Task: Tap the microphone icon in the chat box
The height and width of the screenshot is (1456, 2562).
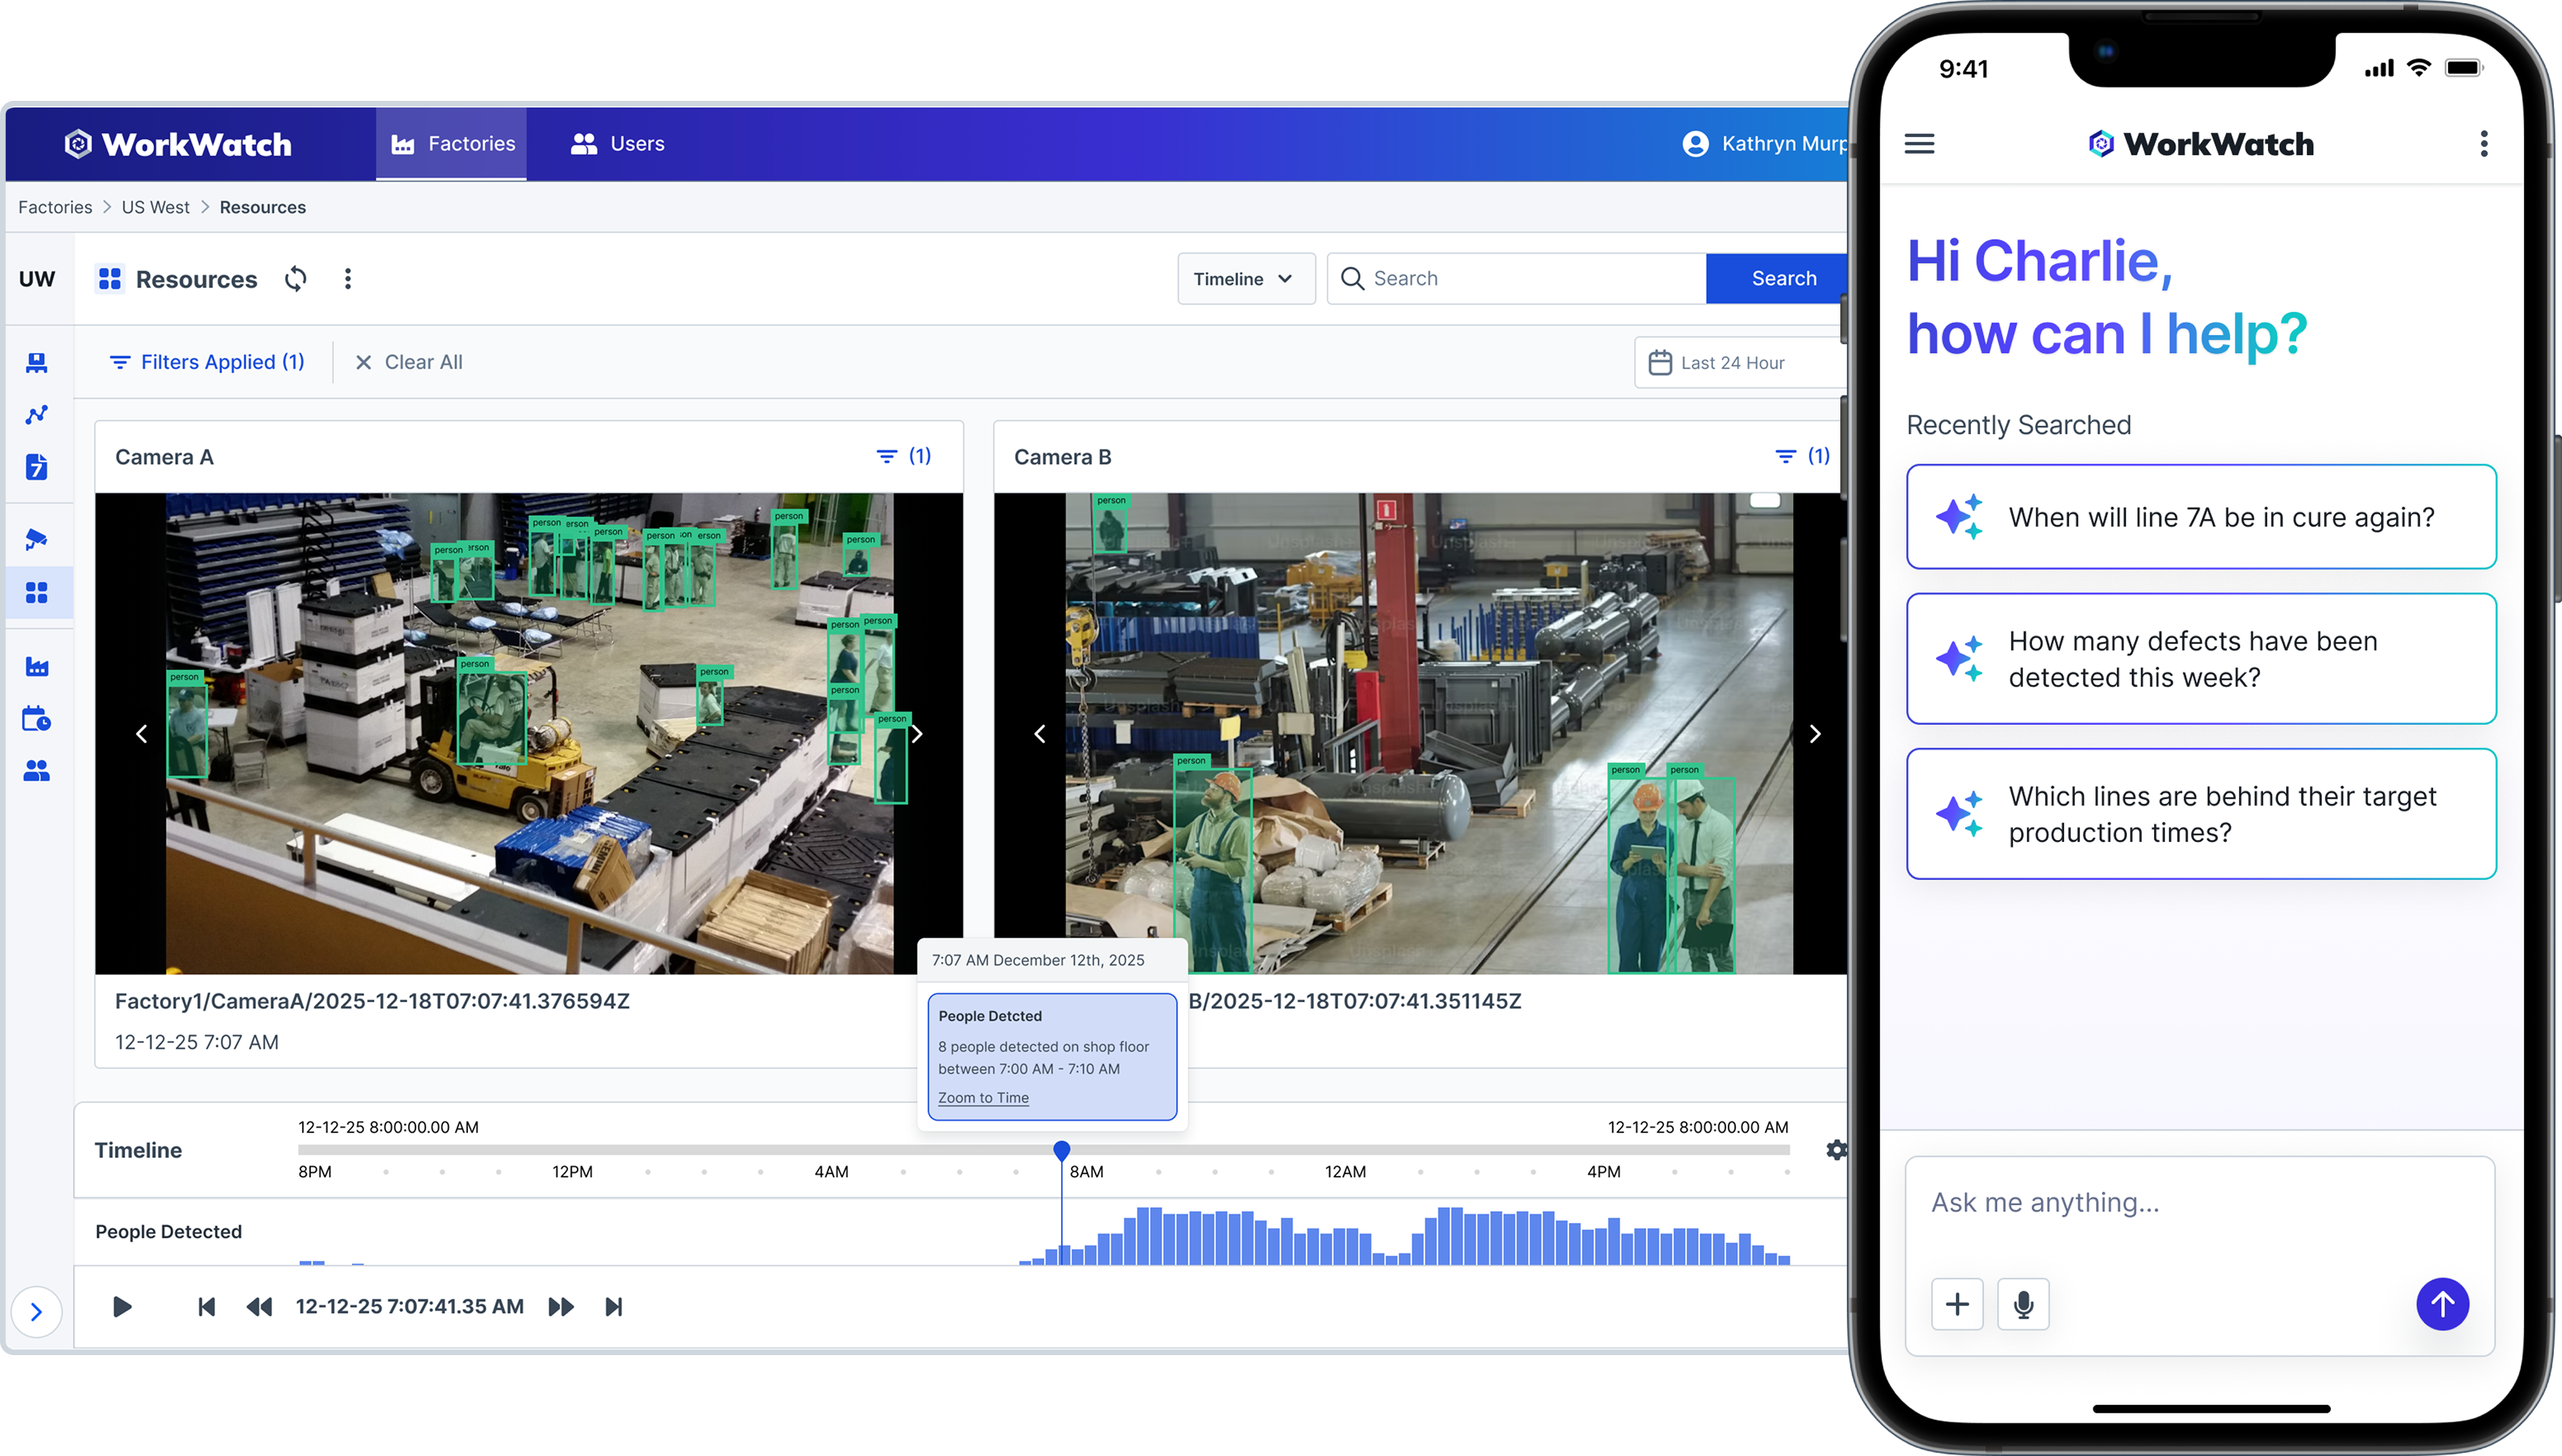Action: [2022, 1303]
